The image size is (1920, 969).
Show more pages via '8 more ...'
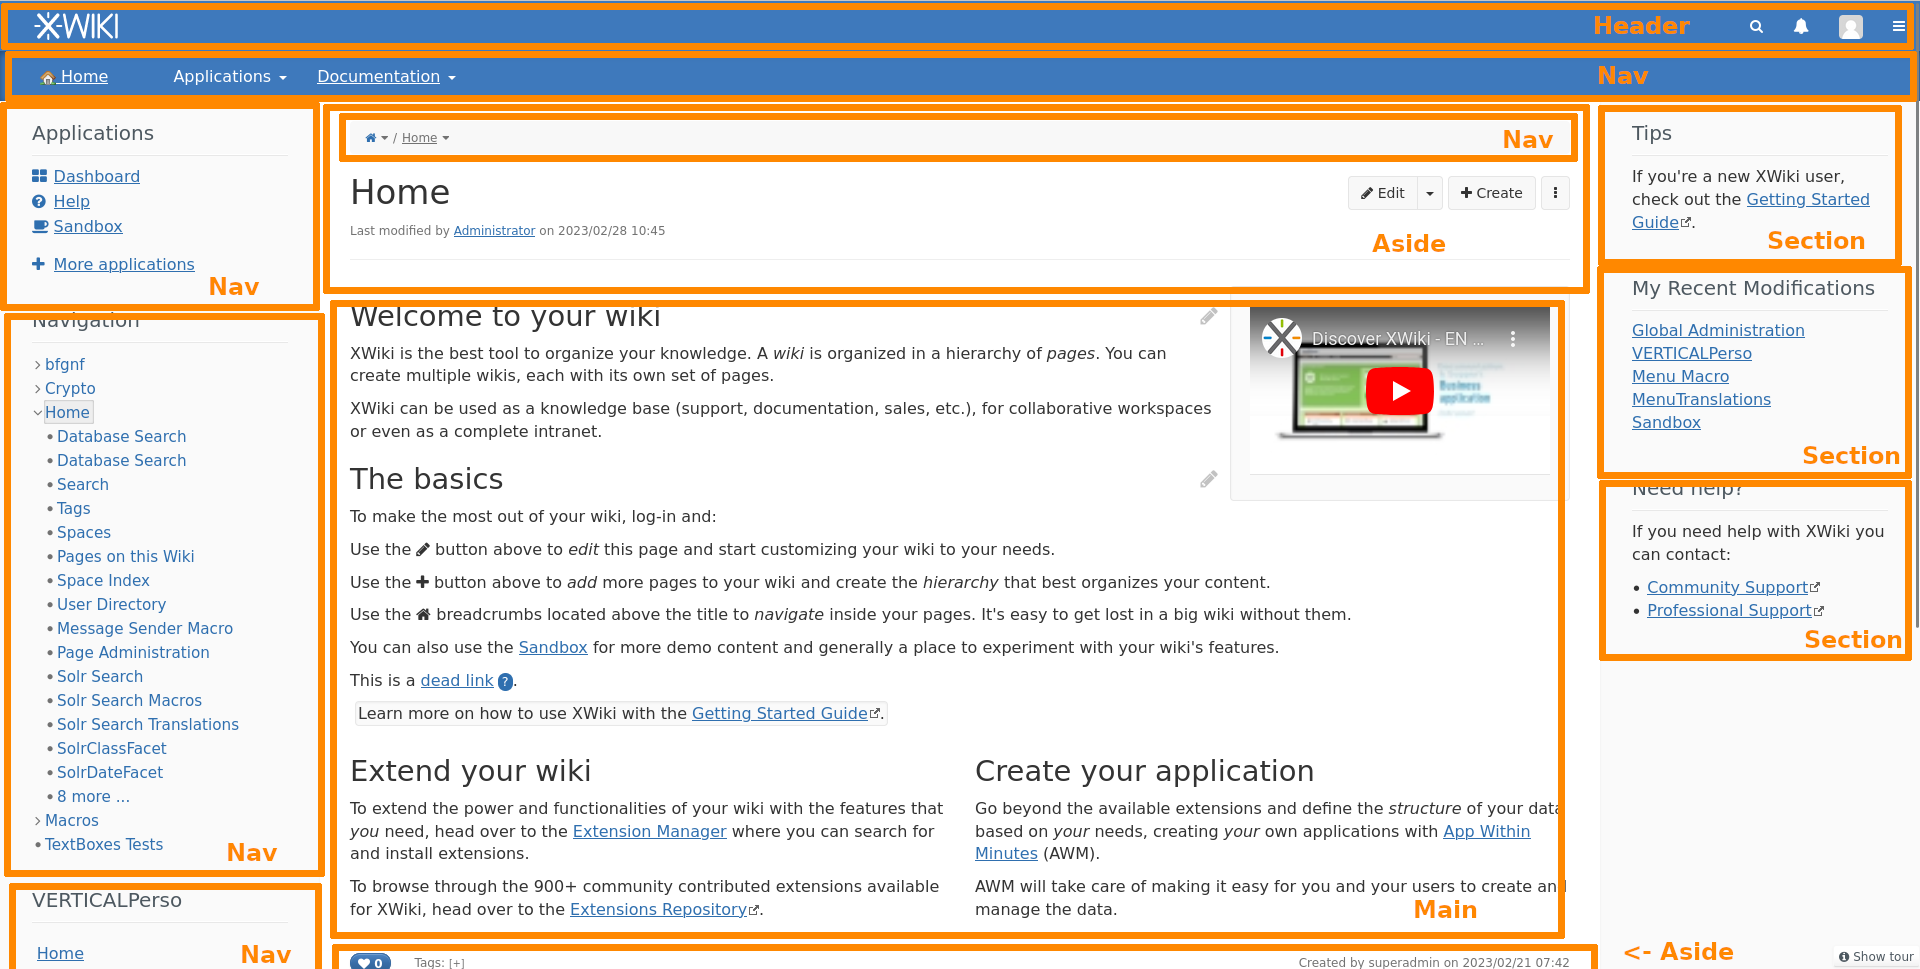pos(93,797)
